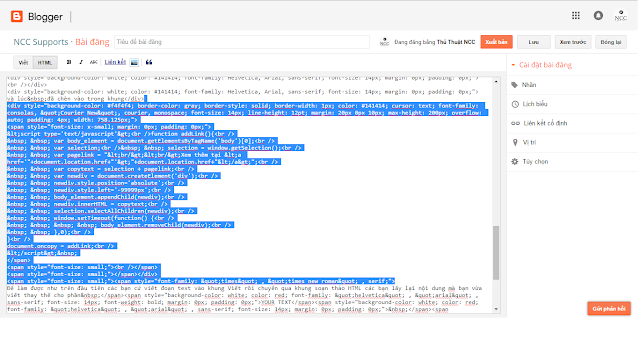
Task: Open the notifications bell
Action: 598,16
